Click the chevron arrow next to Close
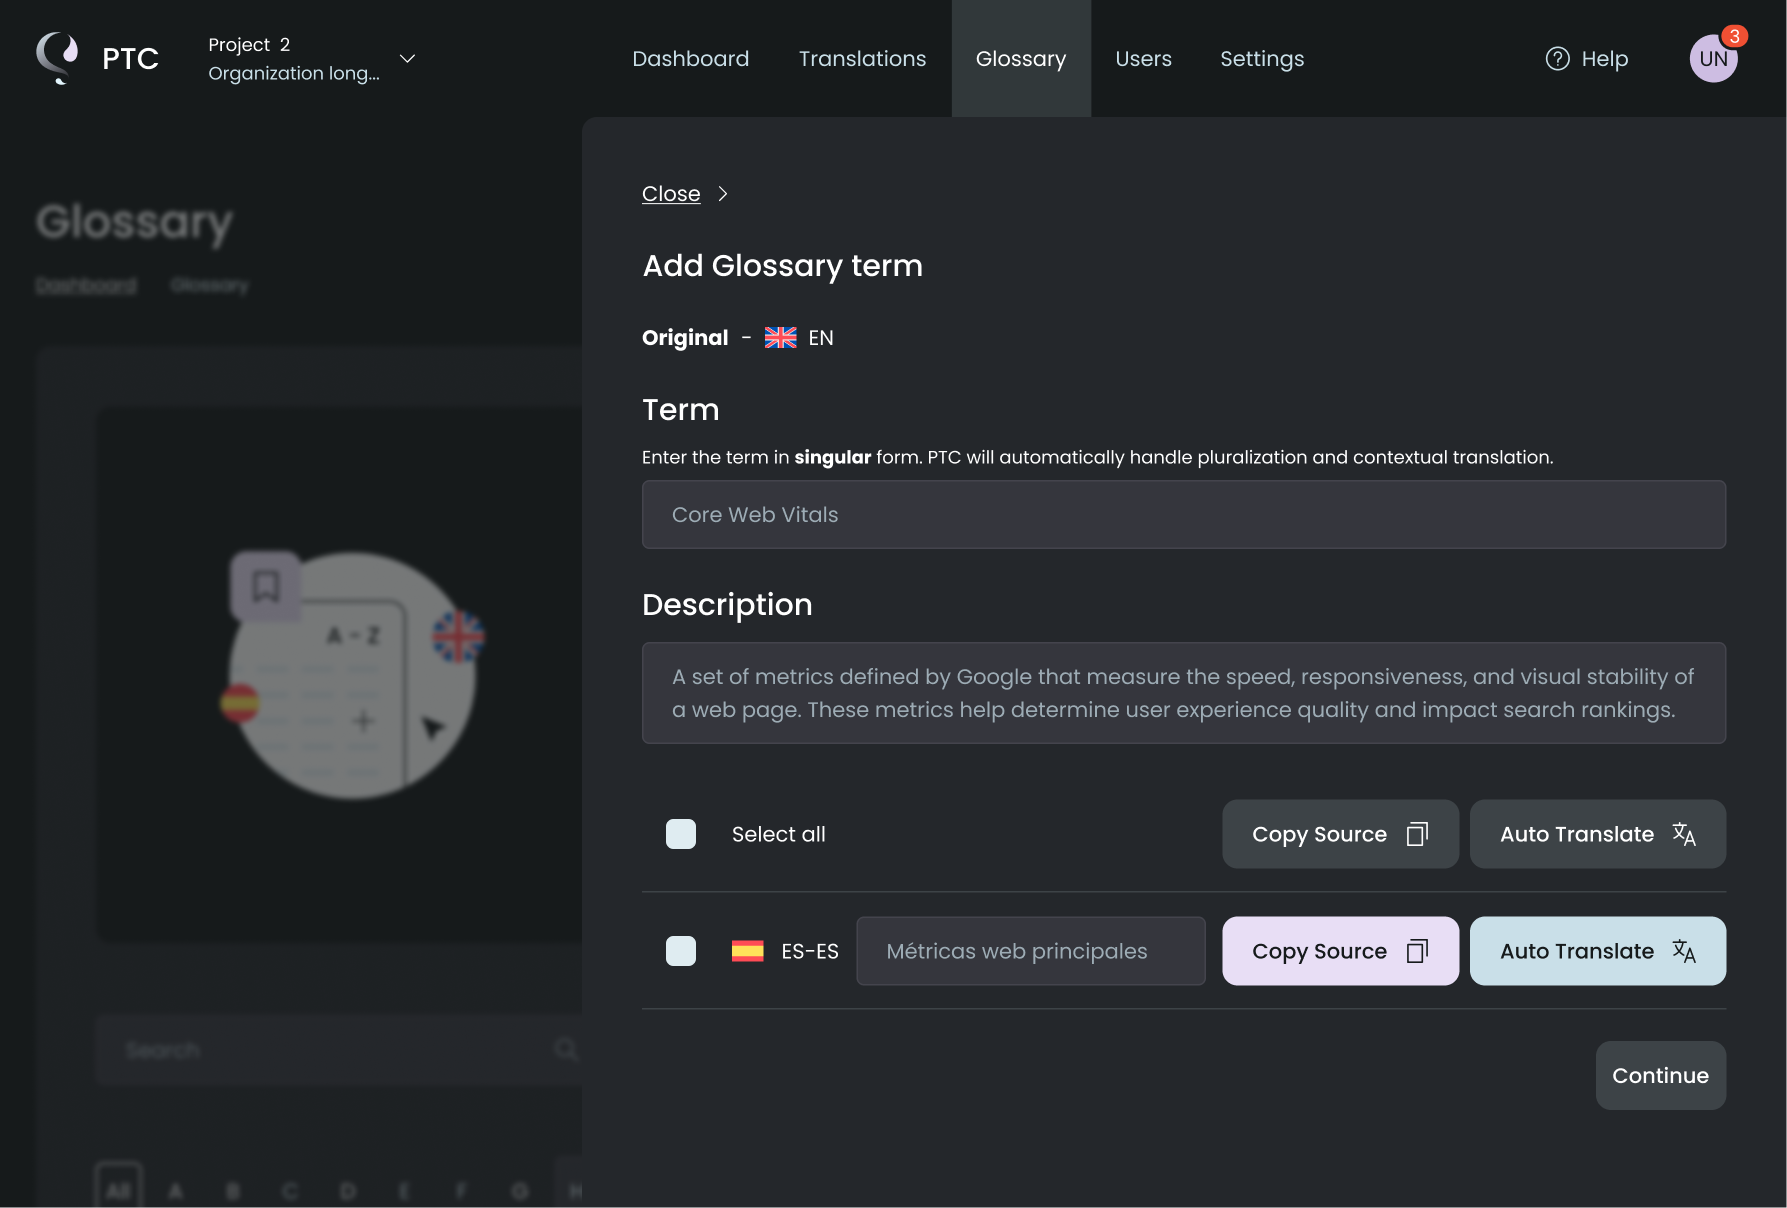This screenshot has height=1208, width=1787. point(723,194)
